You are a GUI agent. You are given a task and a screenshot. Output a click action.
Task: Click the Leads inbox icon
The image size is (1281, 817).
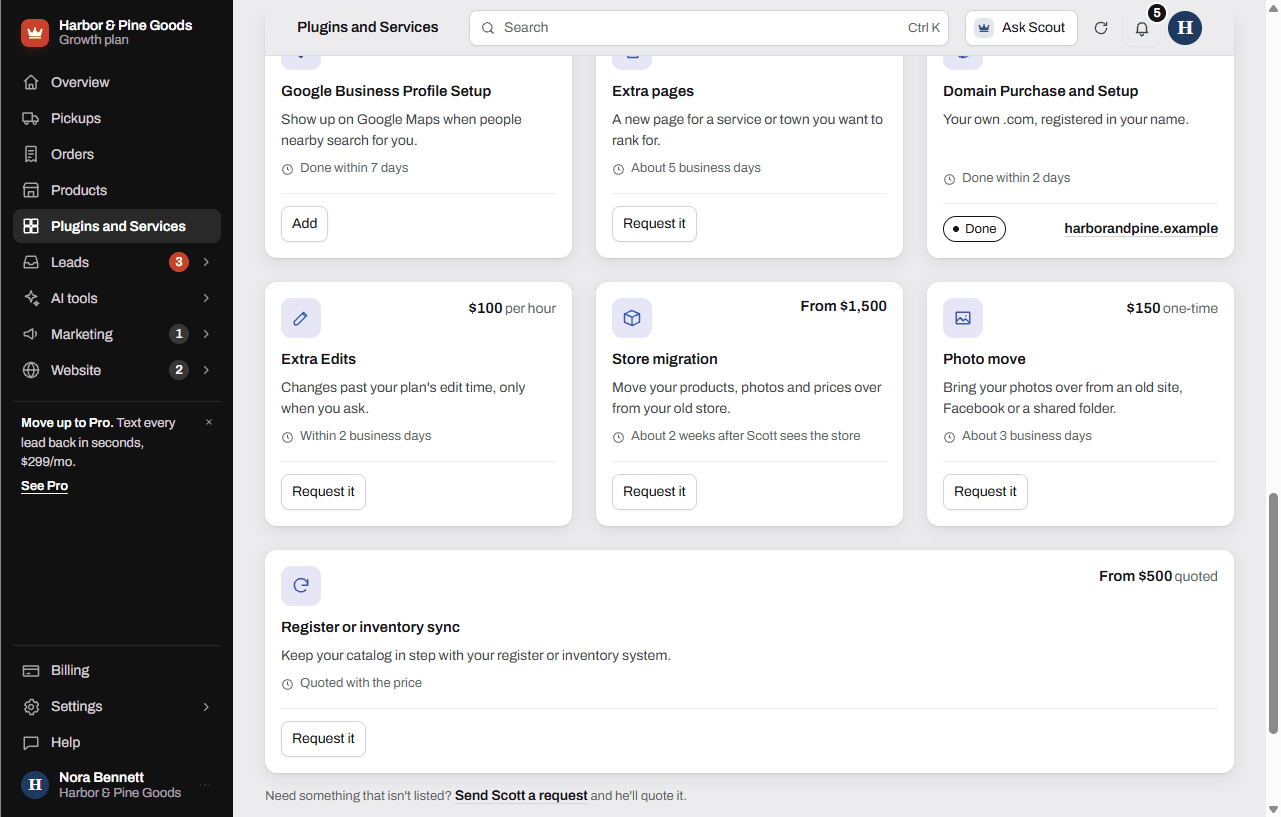pos(31,262)
